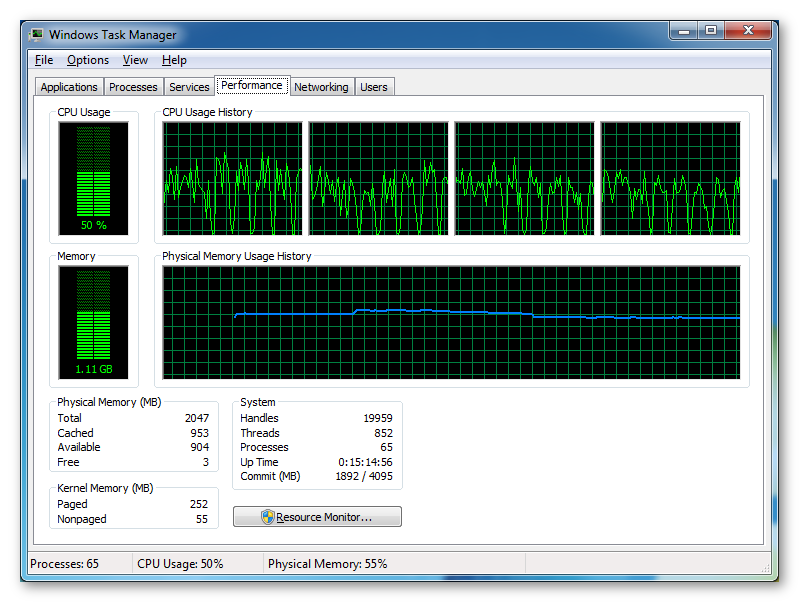799x602 pixels.
Task: Open Resource Monitor button
Action: [317, 516]
